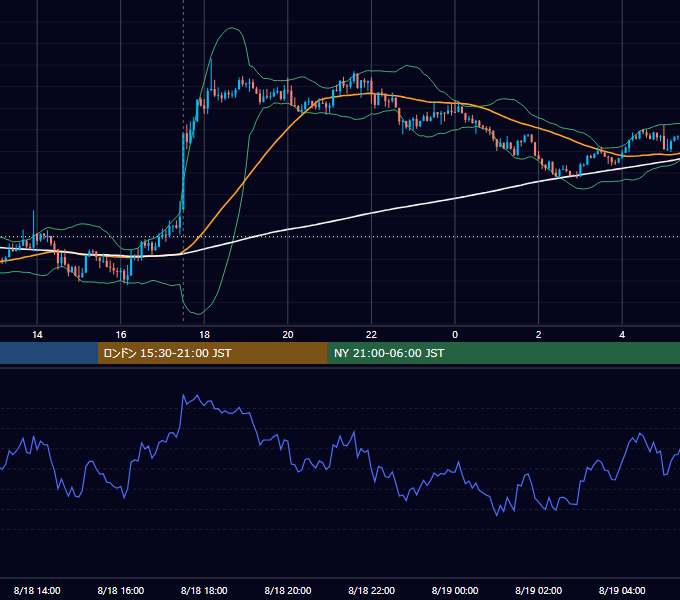Click the 8/19 02:00 time label
Screen dimensions: 680x600
point(539,590)
